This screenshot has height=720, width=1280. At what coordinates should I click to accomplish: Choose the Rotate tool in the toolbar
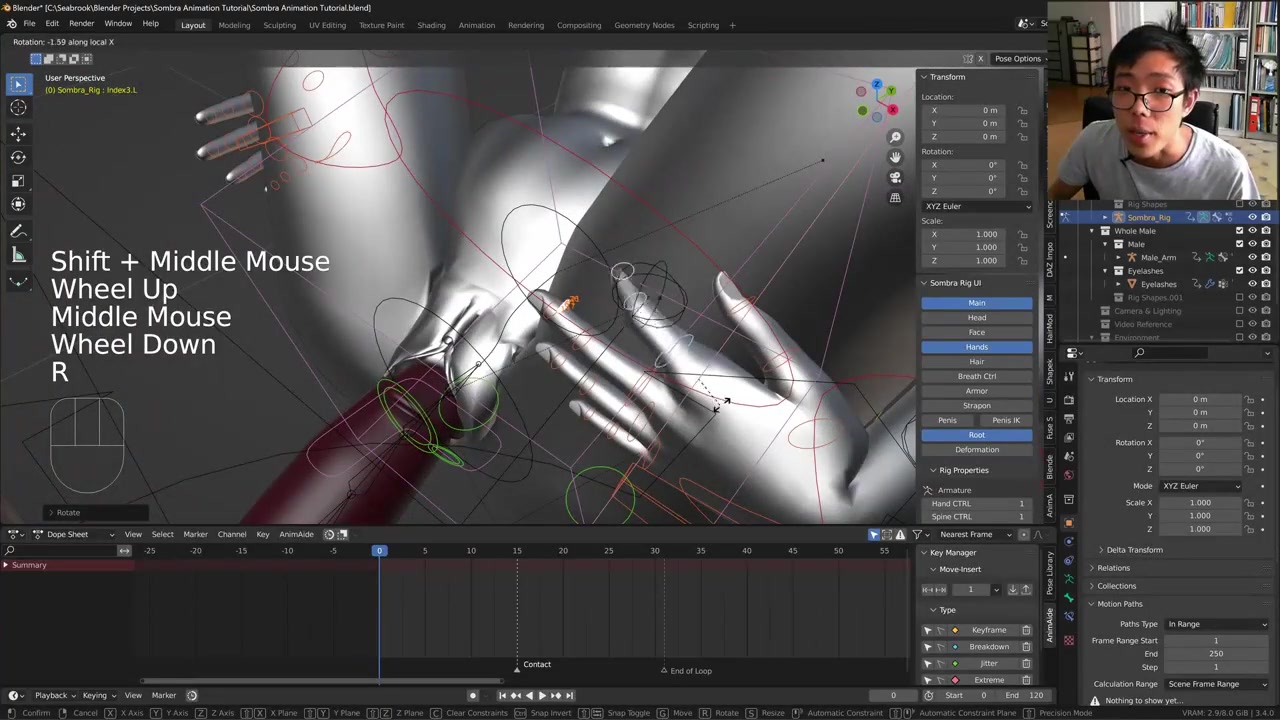click(18, 157)
